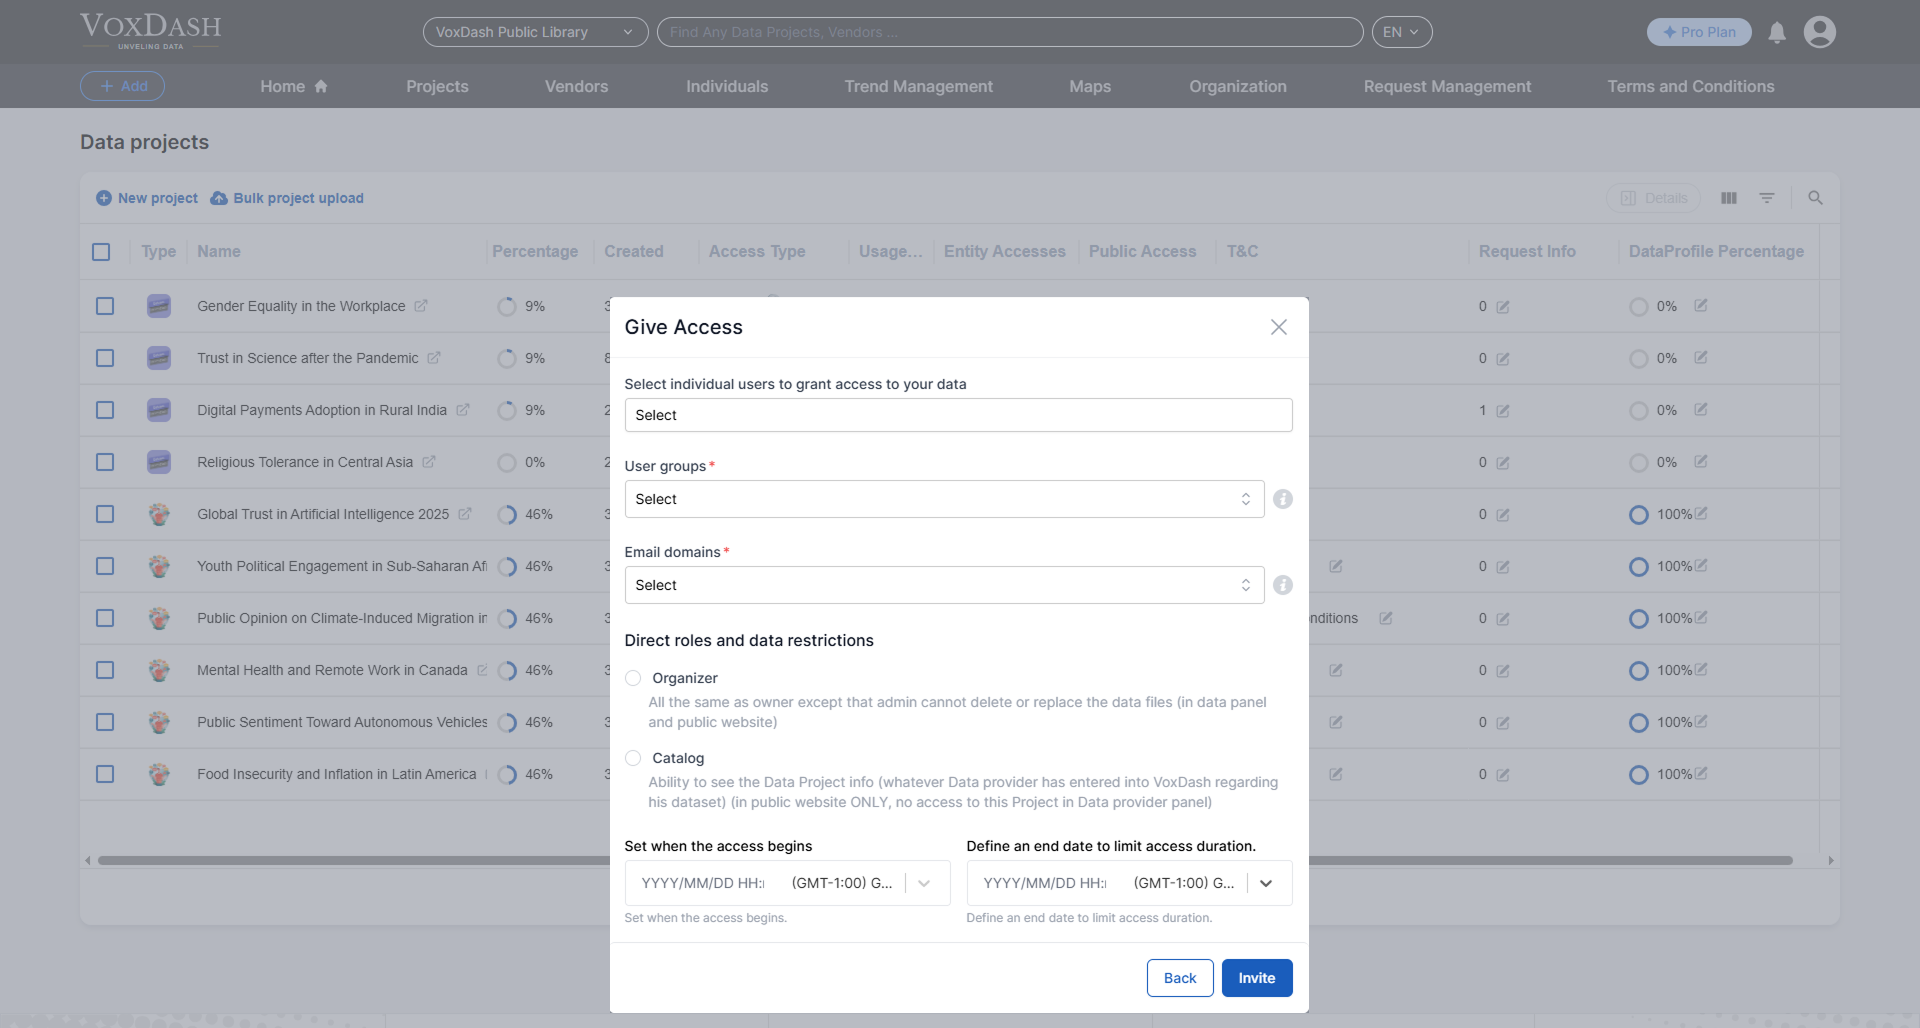Edit DataProfile percentage for Gender Equality row

point(1701,305)
